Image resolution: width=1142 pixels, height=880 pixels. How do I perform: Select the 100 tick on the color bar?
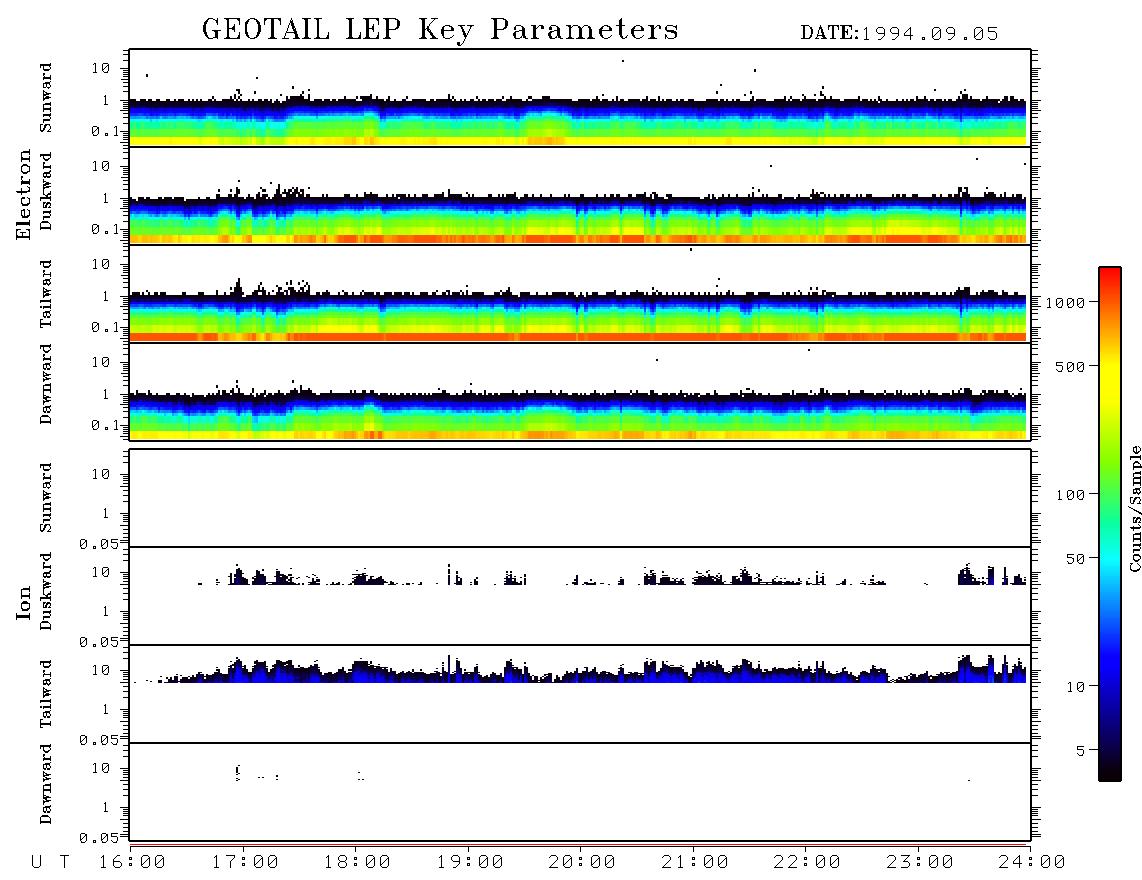click(x=1071, y=495)
